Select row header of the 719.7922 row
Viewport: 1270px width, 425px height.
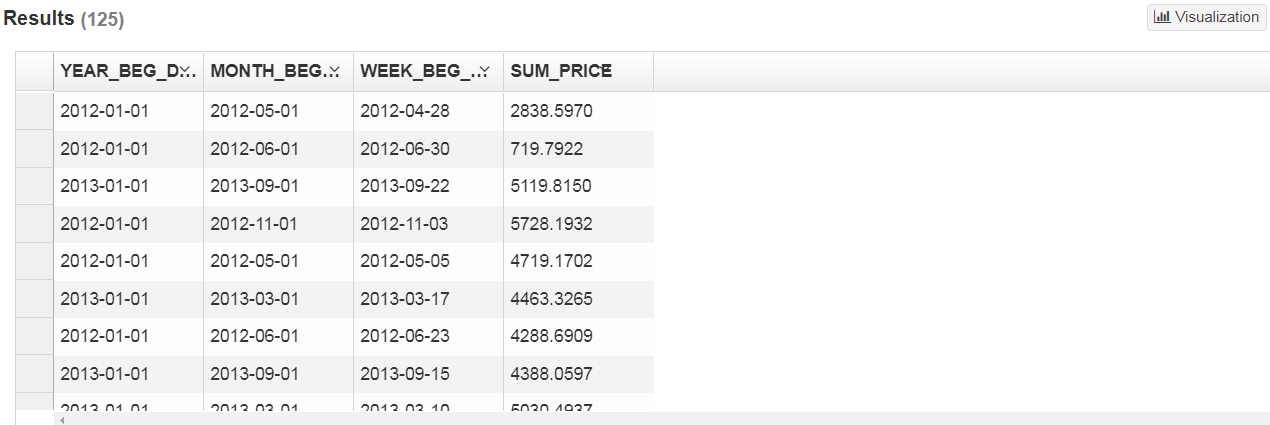click(34, 149)
